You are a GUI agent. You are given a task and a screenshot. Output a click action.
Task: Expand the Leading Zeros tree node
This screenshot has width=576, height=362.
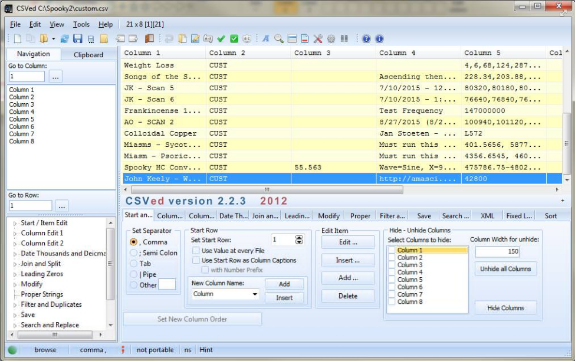point(15,274)
